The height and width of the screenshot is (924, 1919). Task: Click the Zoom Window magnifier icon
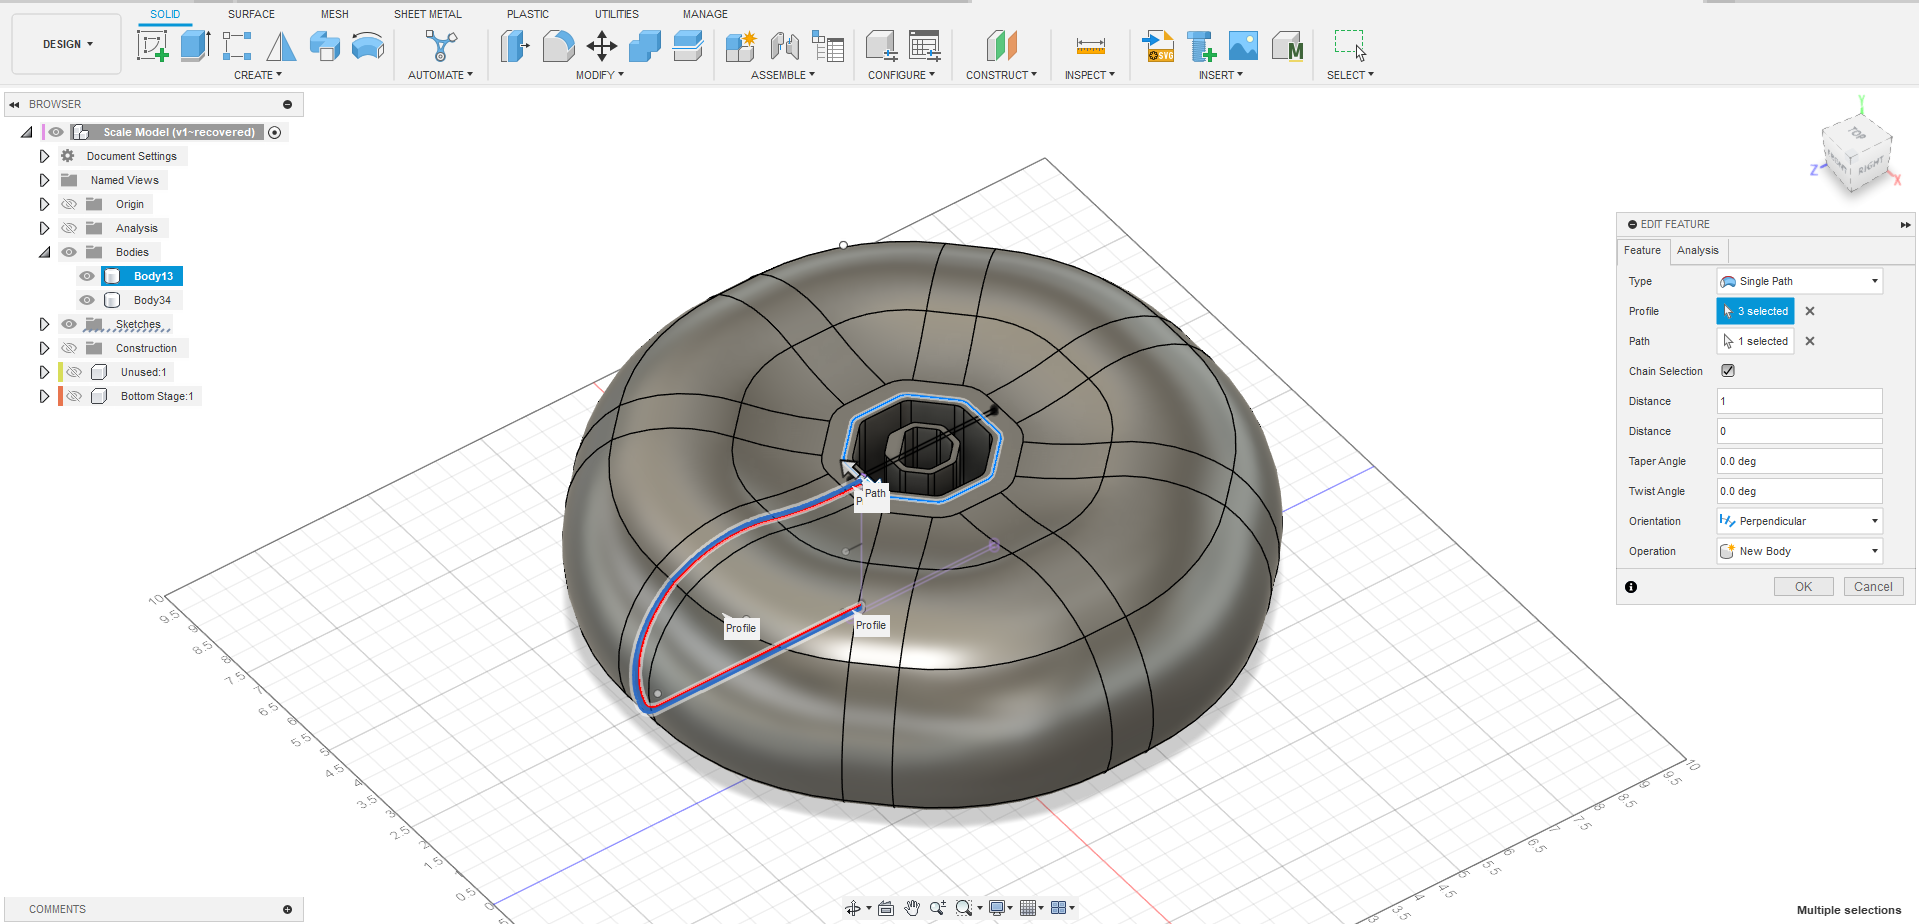point(964,908)
